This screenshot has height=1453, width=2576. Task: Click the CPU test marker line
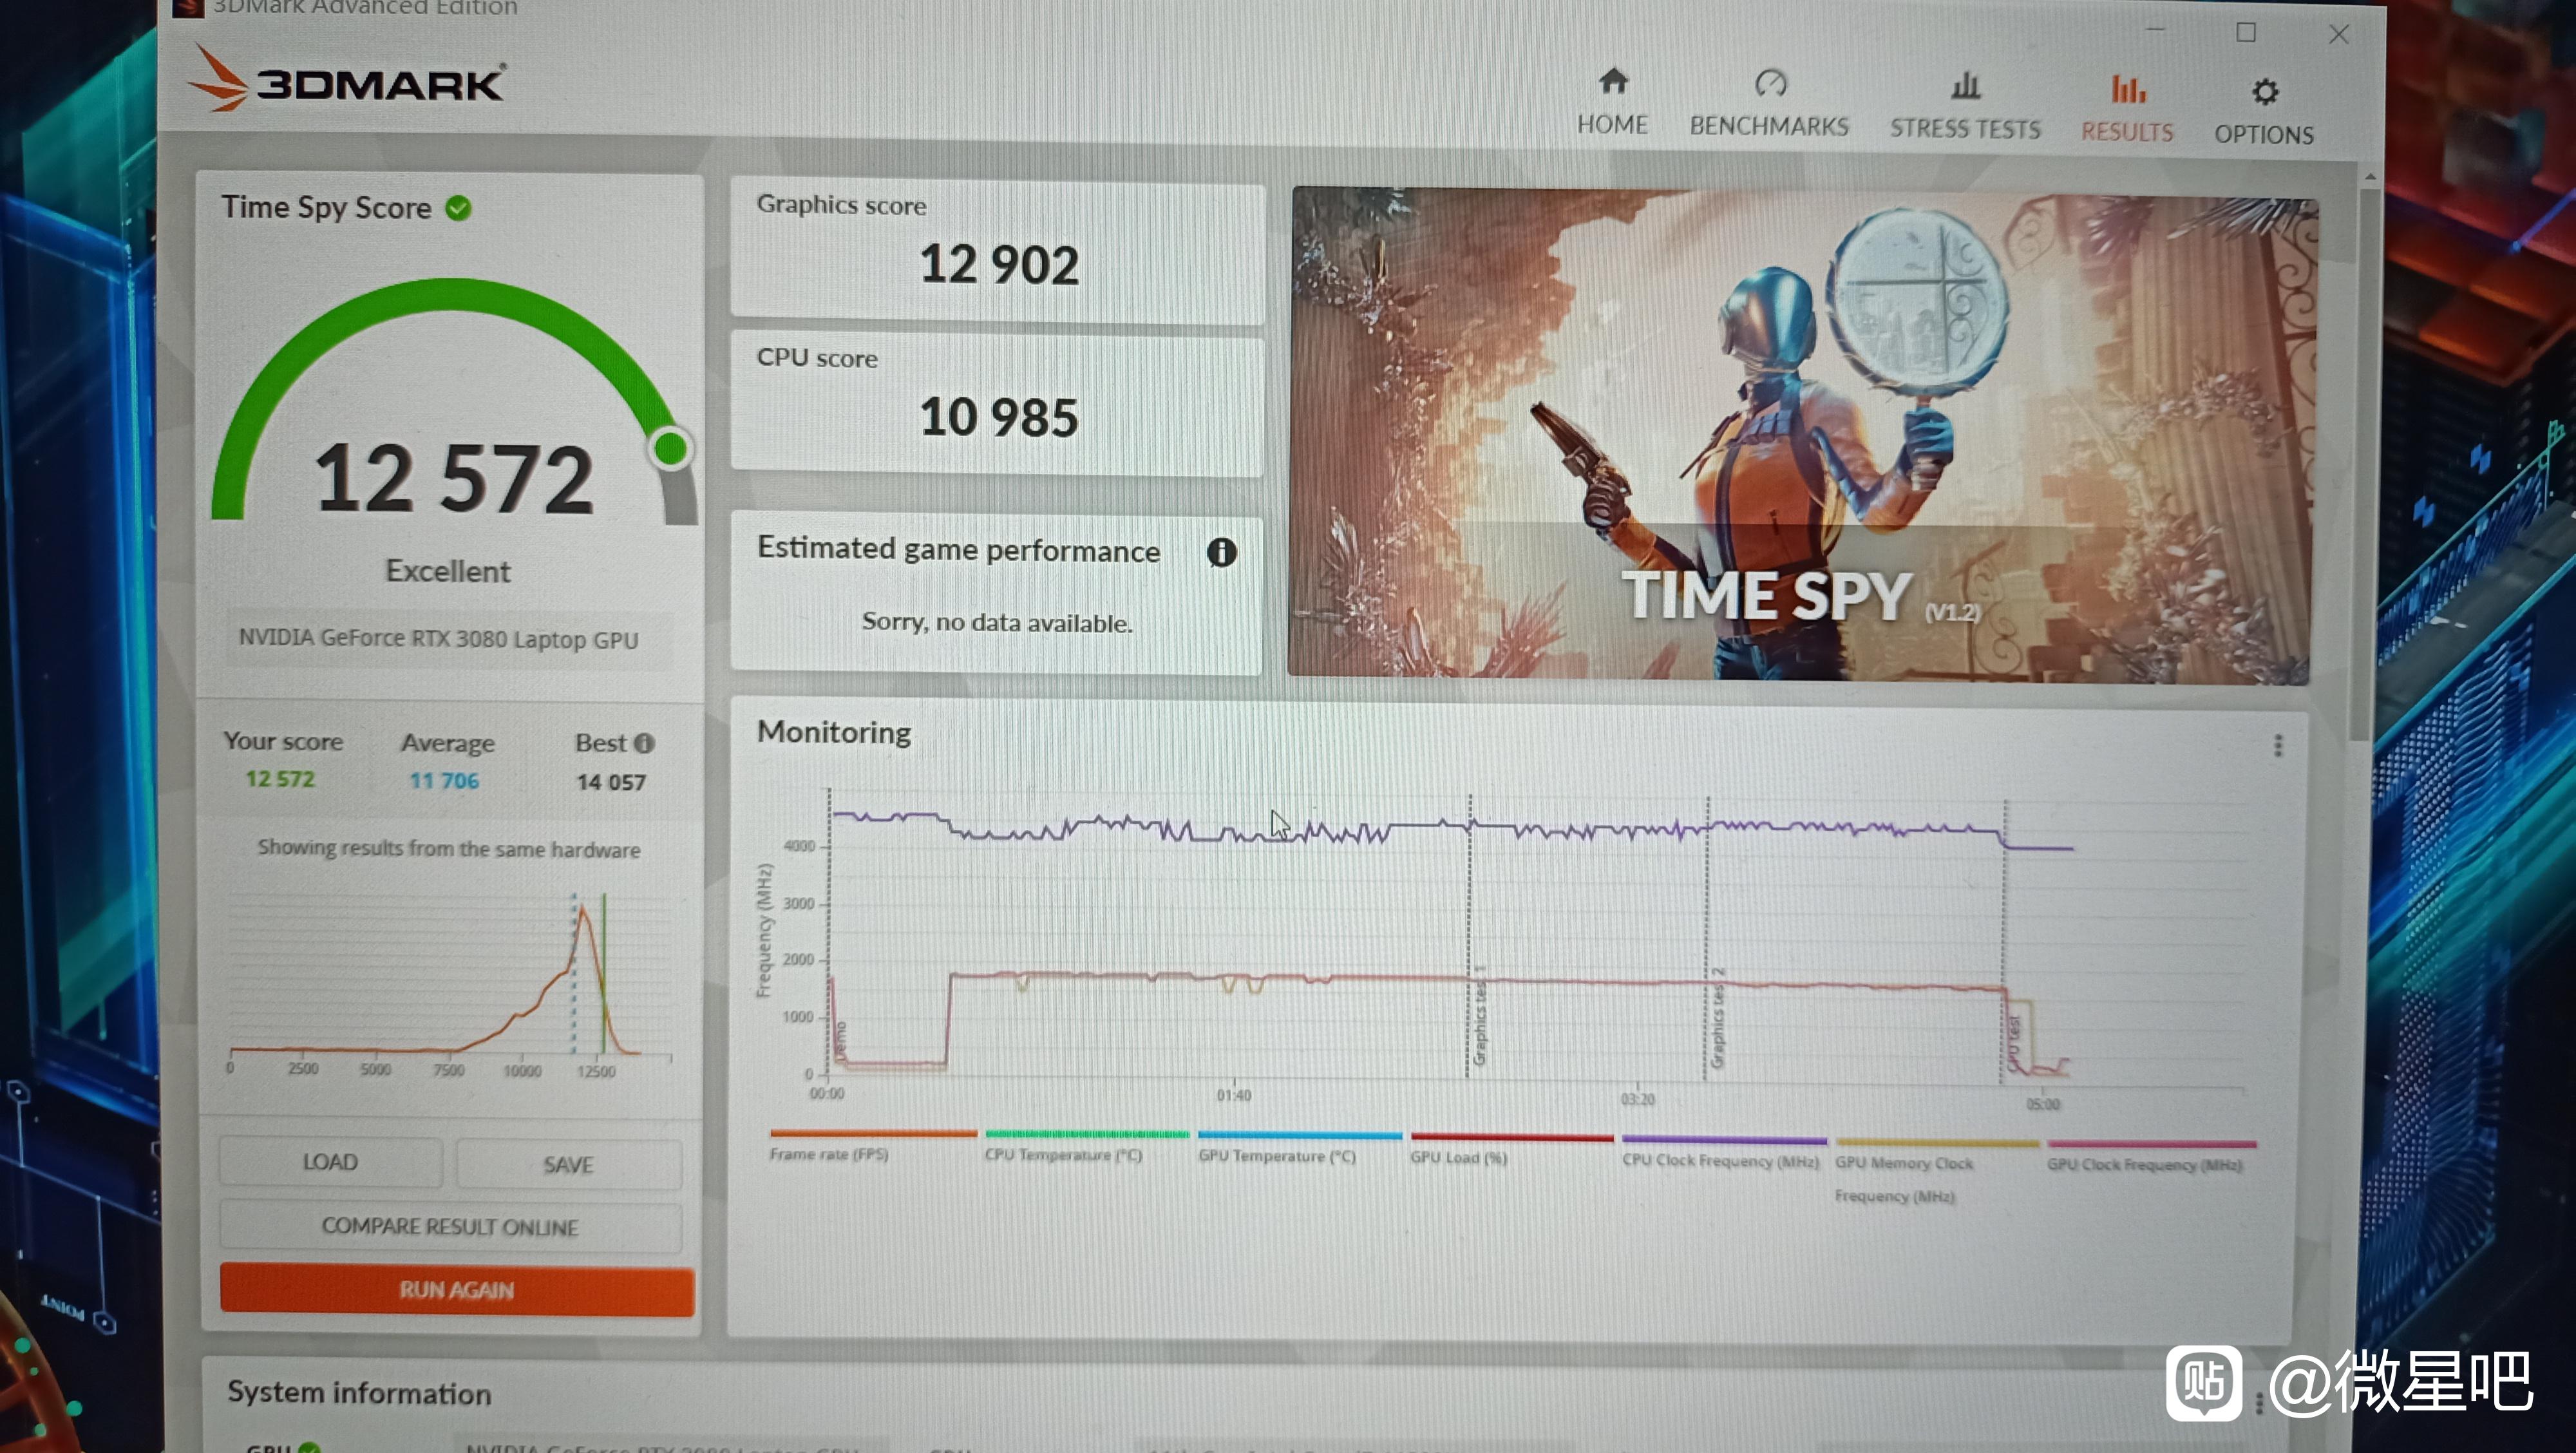tap(2005, 942)
